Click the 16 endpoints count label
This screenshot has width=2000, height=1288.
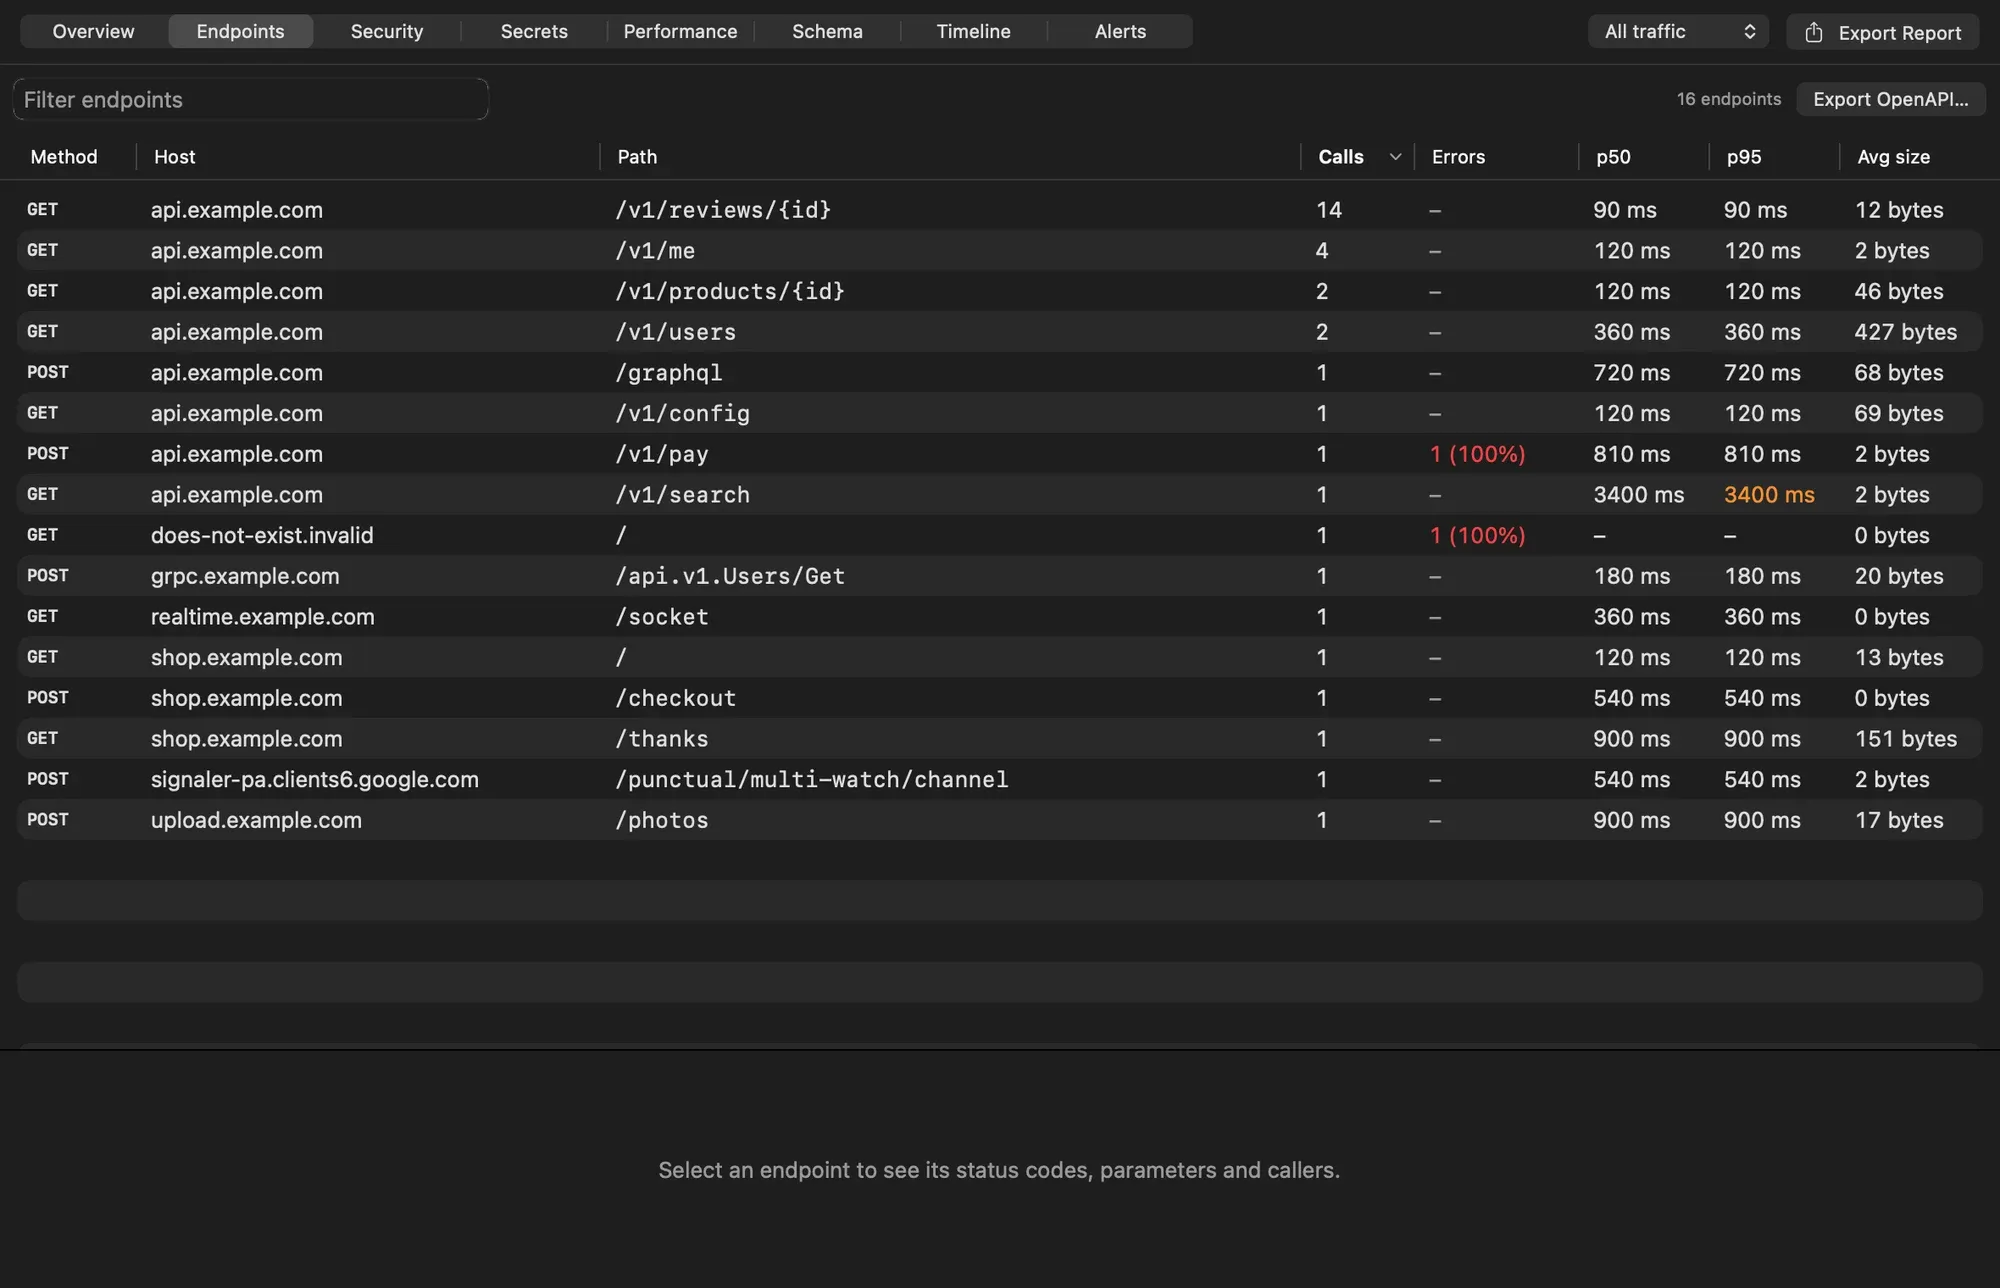1729,99
